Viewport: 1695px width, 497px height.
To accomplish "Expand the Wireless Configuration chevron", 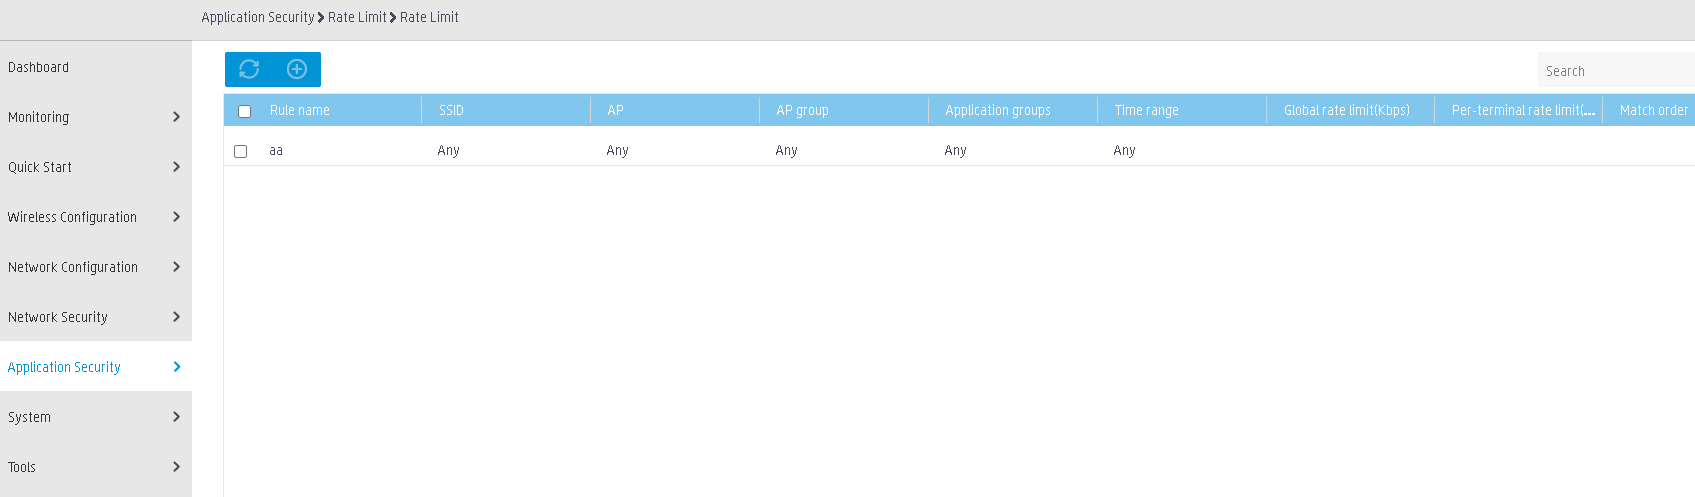I will point(176,217).
